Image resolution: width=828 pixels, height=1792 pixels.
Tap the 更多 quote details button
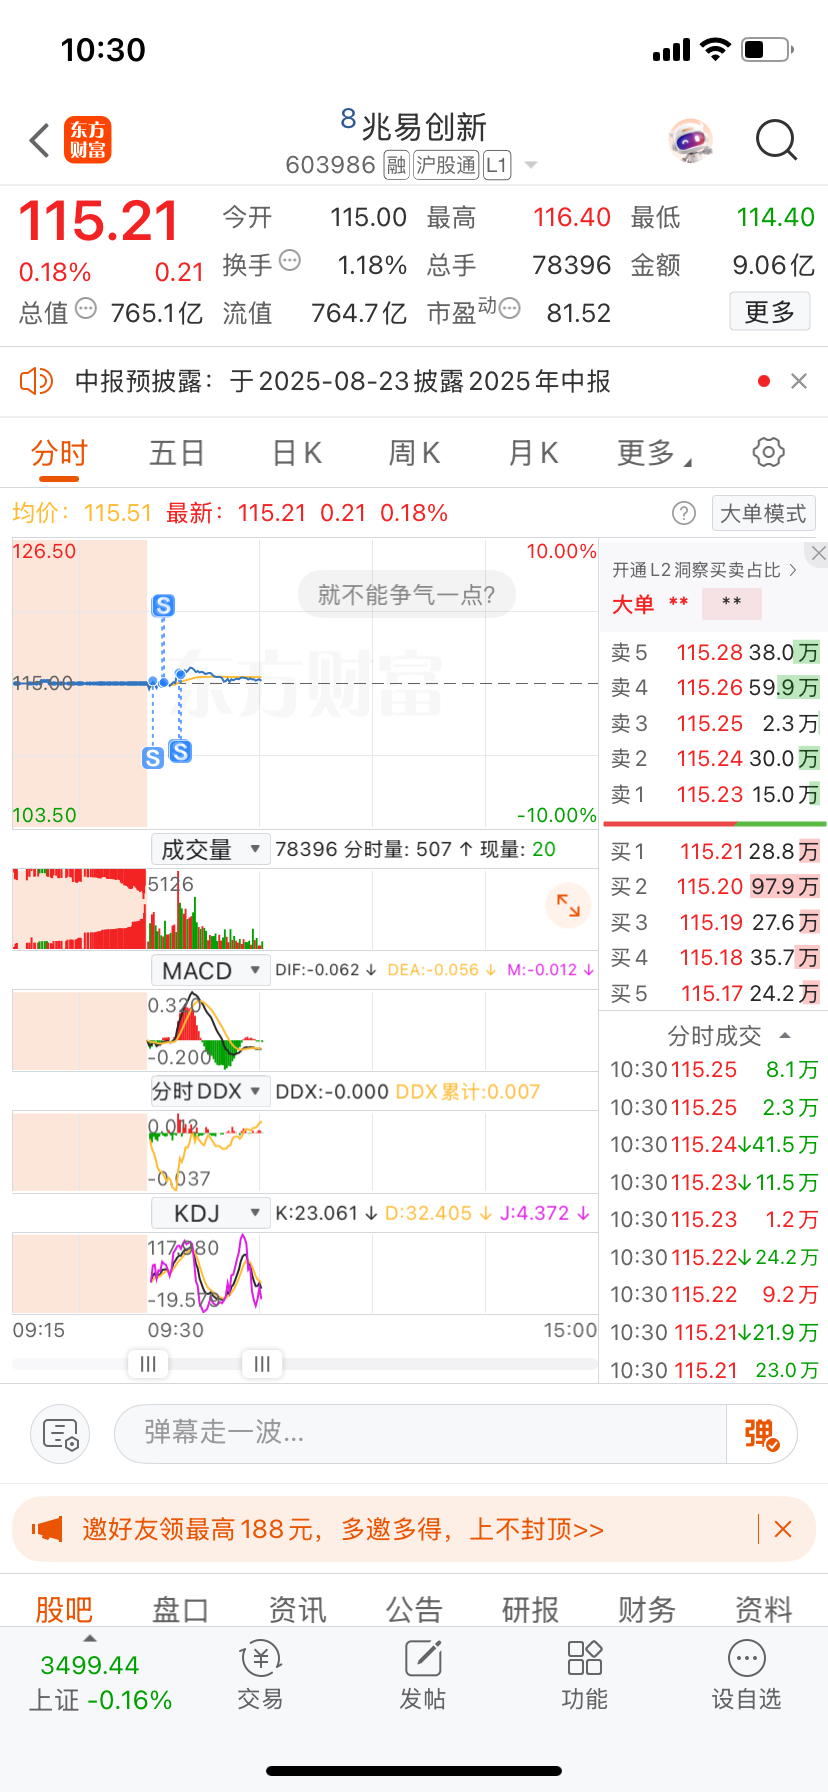pos(770,312)
